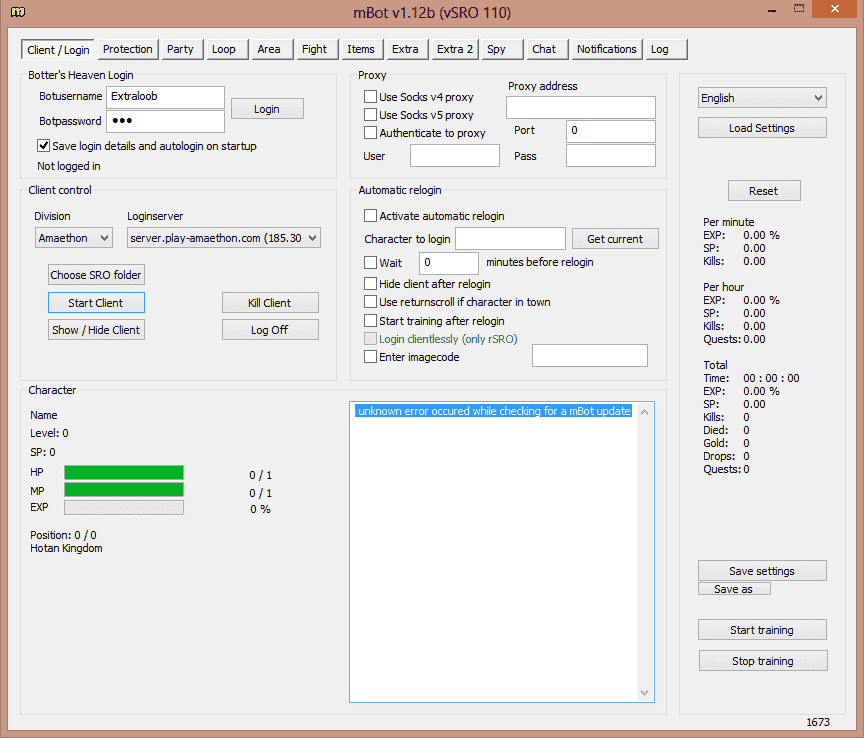Viewport: 864px width, 738px height.
Task: Click the Proxy address field
Action: [581, 107]
